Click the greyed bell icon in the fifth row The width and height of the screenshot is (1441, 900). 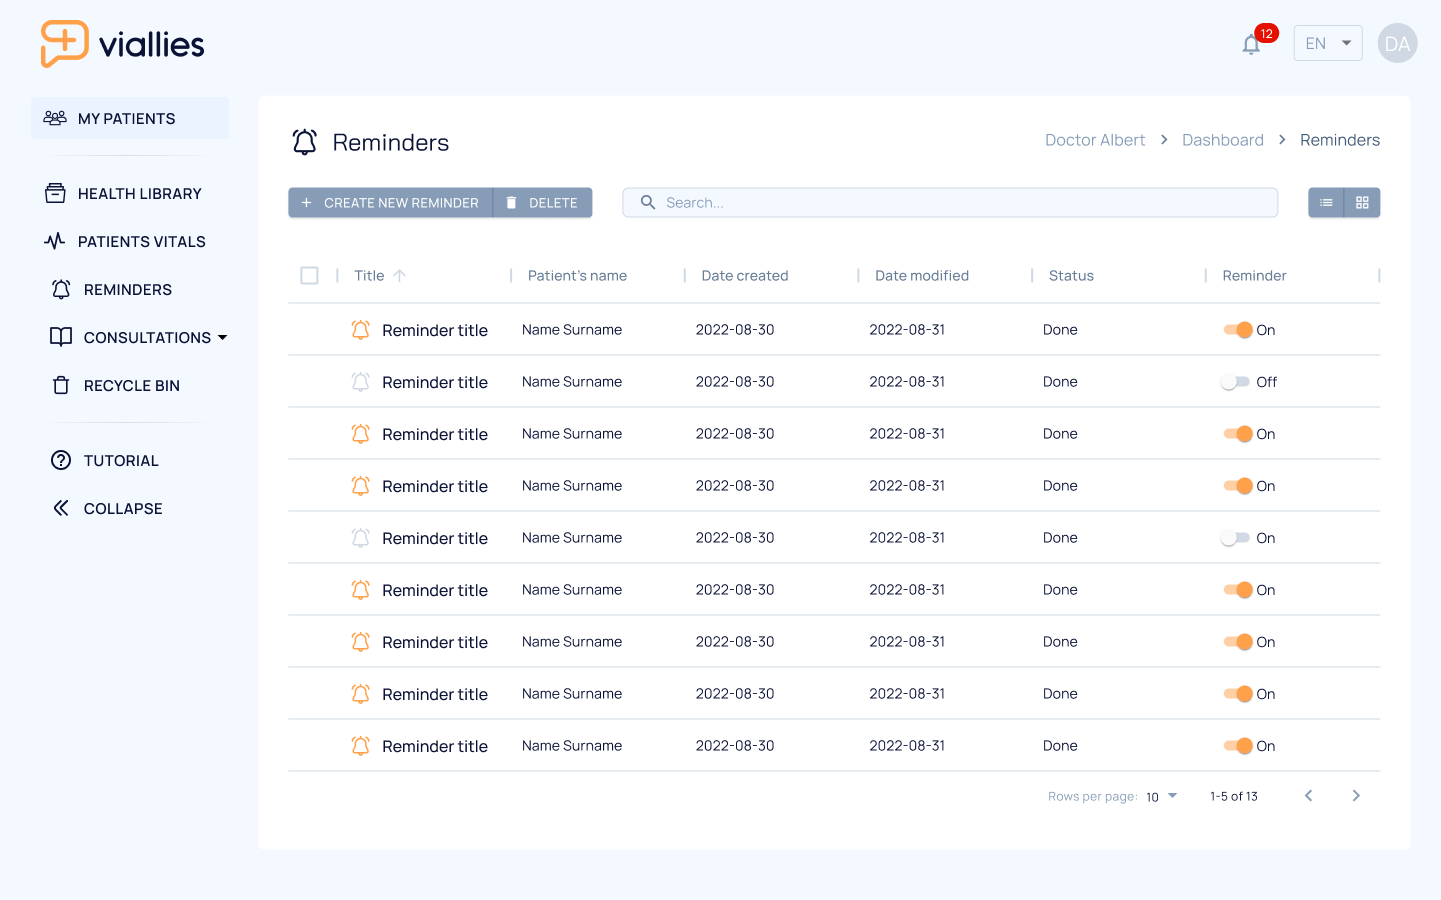(x=361, y=538)
